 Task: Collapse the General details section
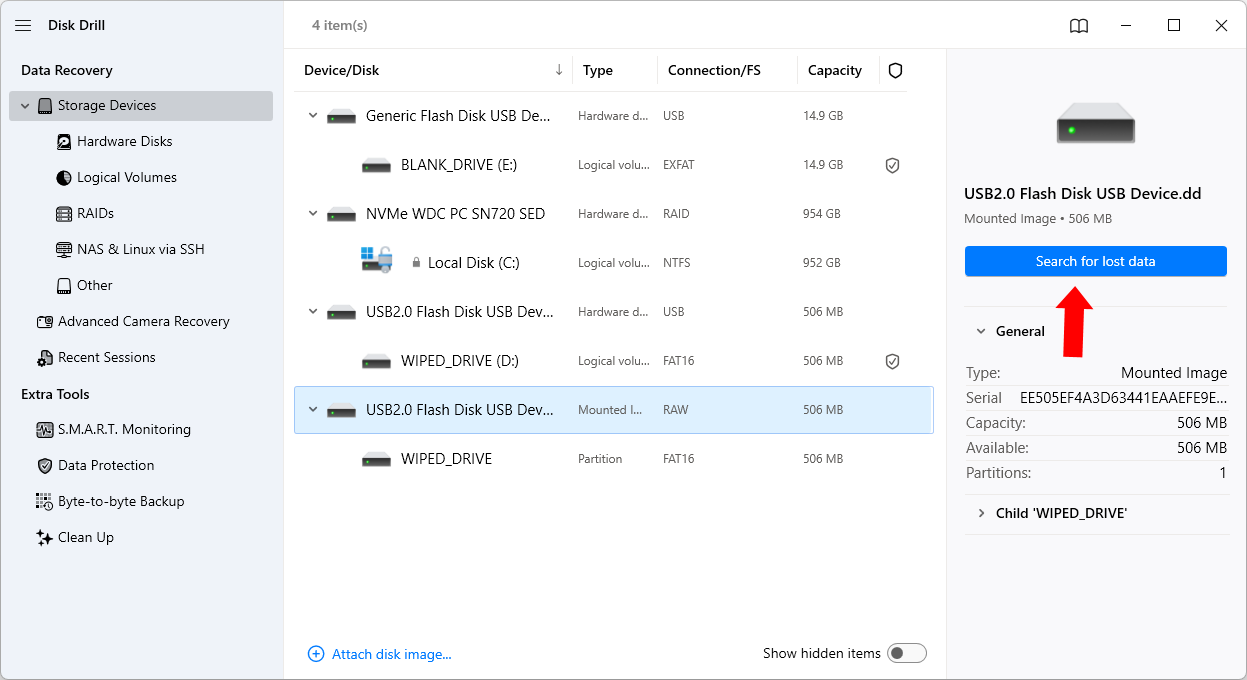(980, 331)
